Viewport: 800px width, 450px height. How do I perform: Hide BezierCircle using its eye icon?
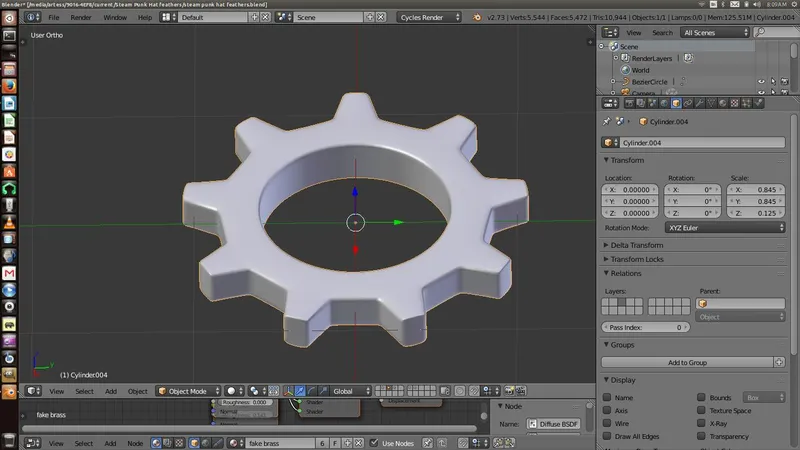point(761,82)
